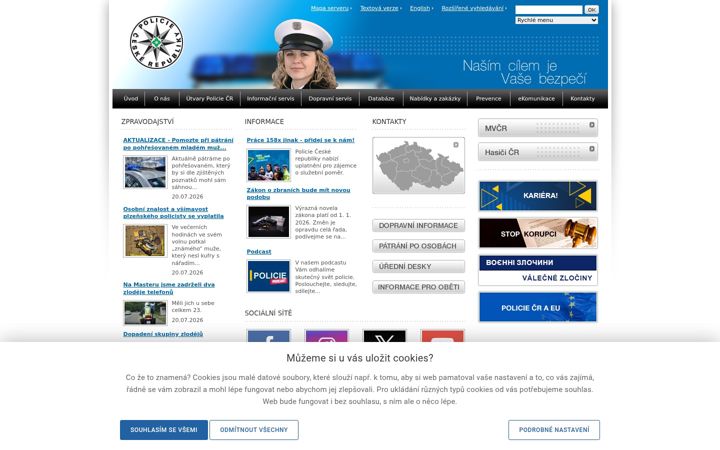Open the Facebook social media icon

[x=269, y=336]
